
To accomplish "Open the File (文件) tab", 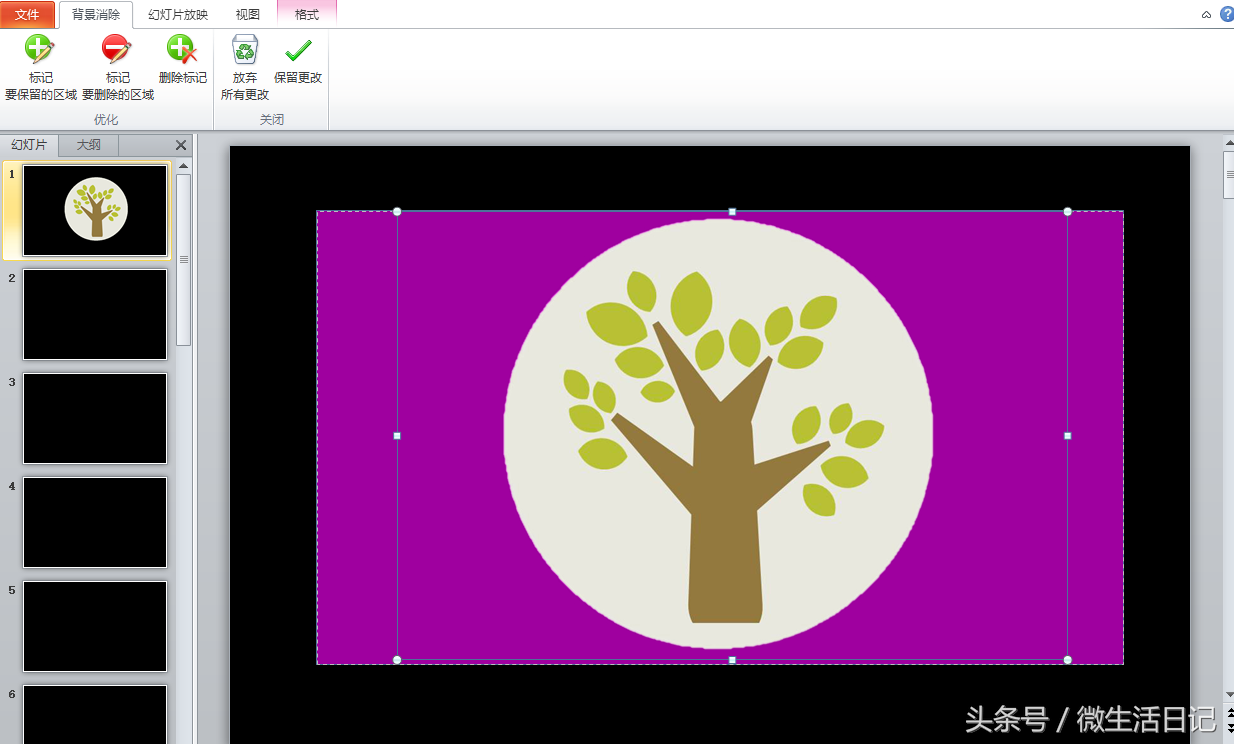I will (28, 15).
